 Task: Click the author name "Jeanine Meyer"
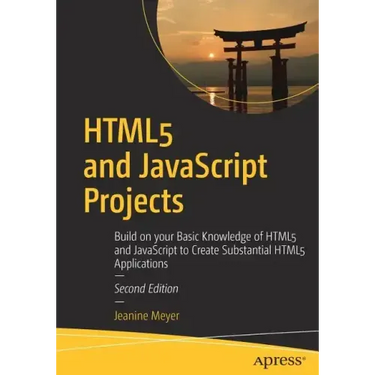click(146, 316)
